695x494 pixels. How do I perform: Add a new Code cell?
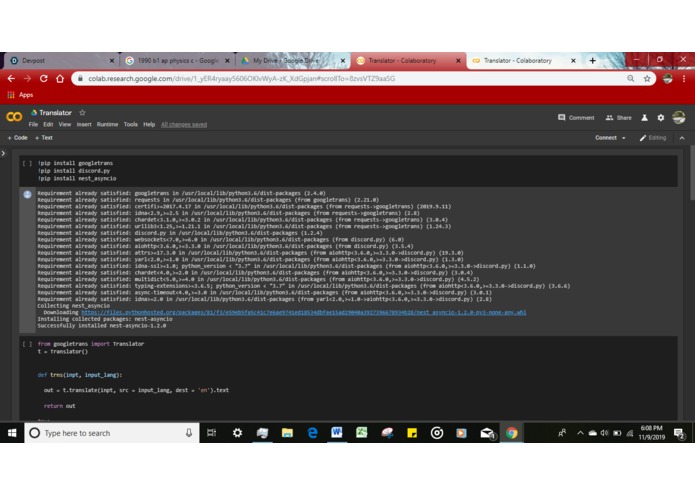tap(17, 138)
